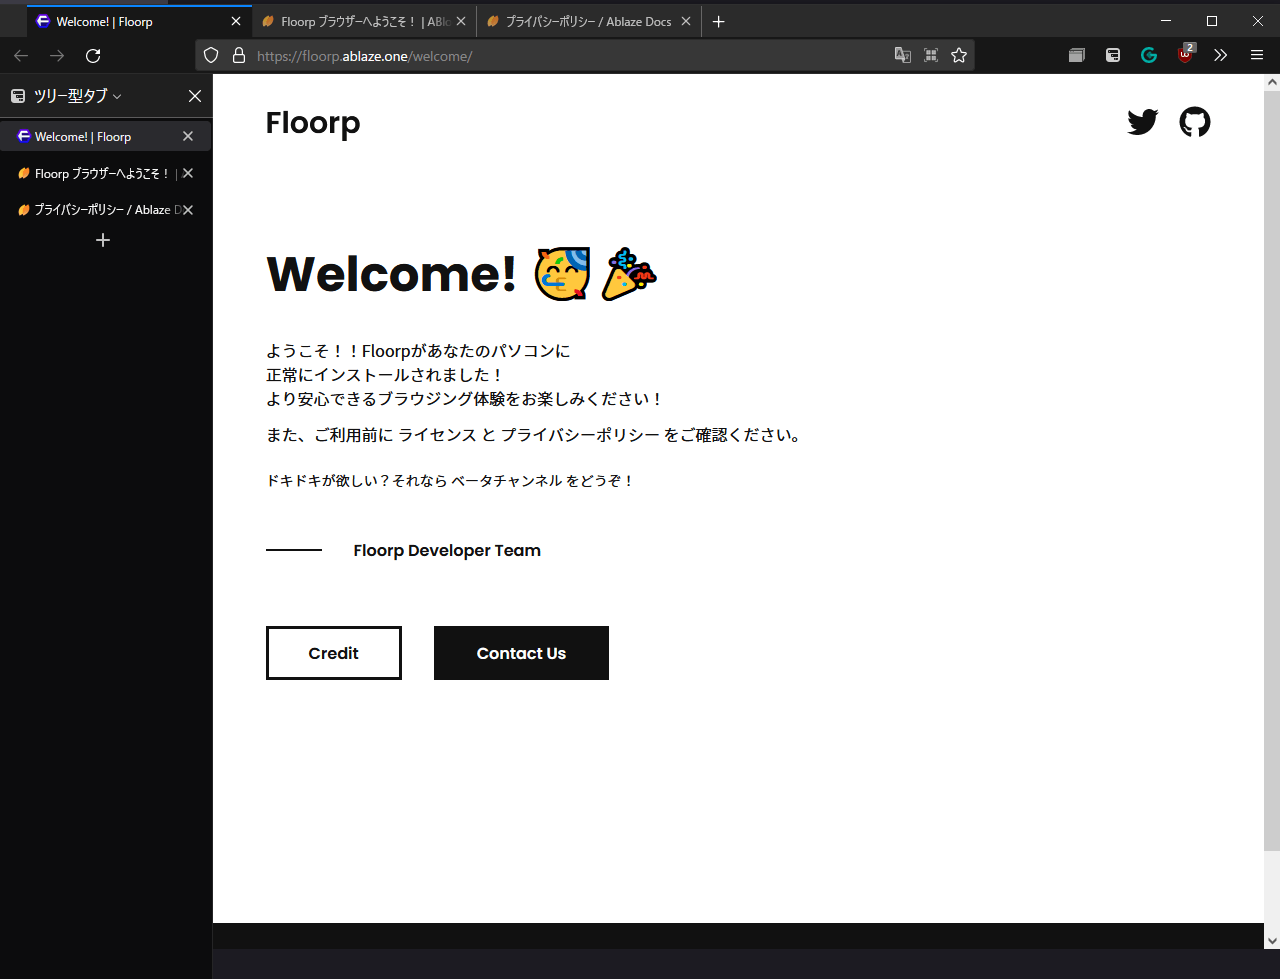Viewport: 1280px width, 979px height.
Task: Click the page vertical scrollbar thumb
Action: click(1272, 470)
